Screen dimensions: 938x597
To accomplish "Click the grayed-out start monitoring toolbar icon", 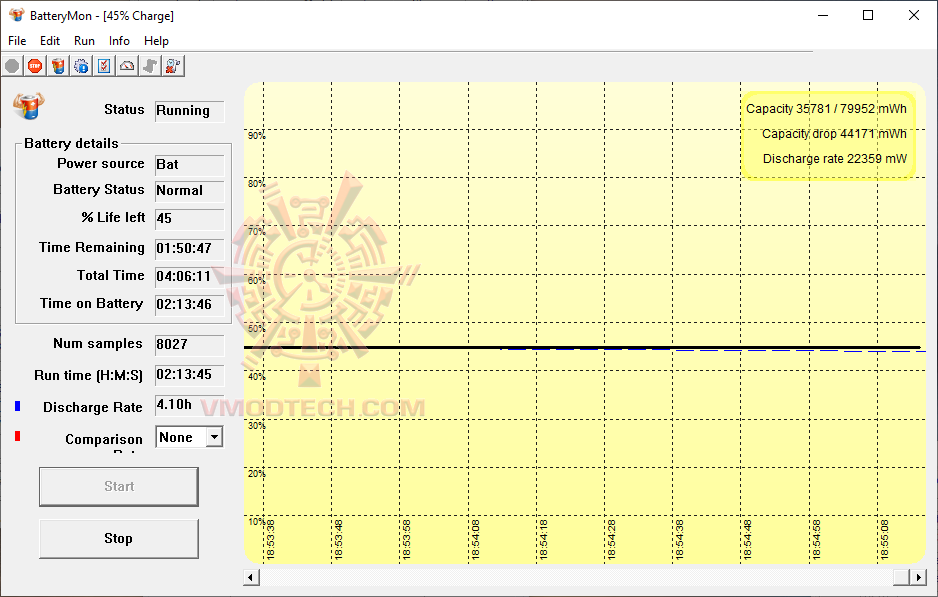I will [12, 66].
